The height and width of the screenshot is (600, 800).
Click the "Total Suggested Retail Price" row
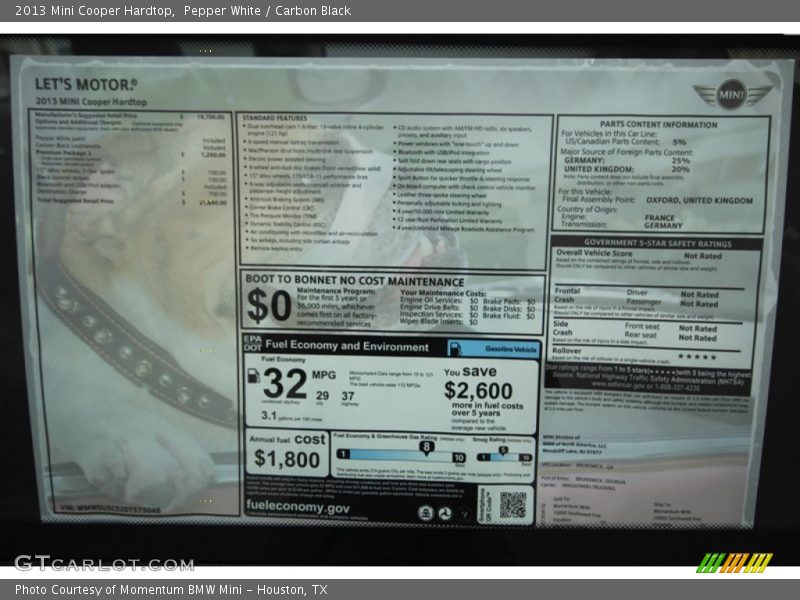pos(131,202)
